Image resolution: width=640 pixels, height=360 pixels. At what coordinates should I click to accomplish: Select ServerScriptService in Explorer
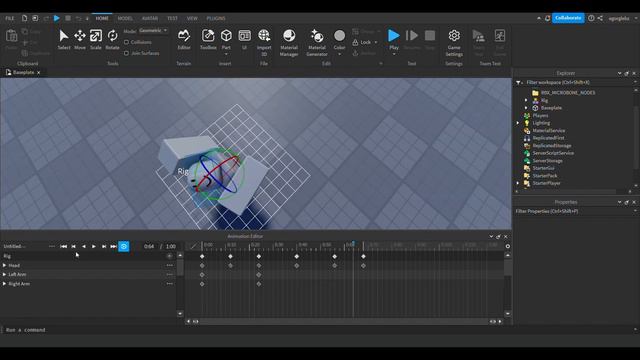tap(553, 153)
